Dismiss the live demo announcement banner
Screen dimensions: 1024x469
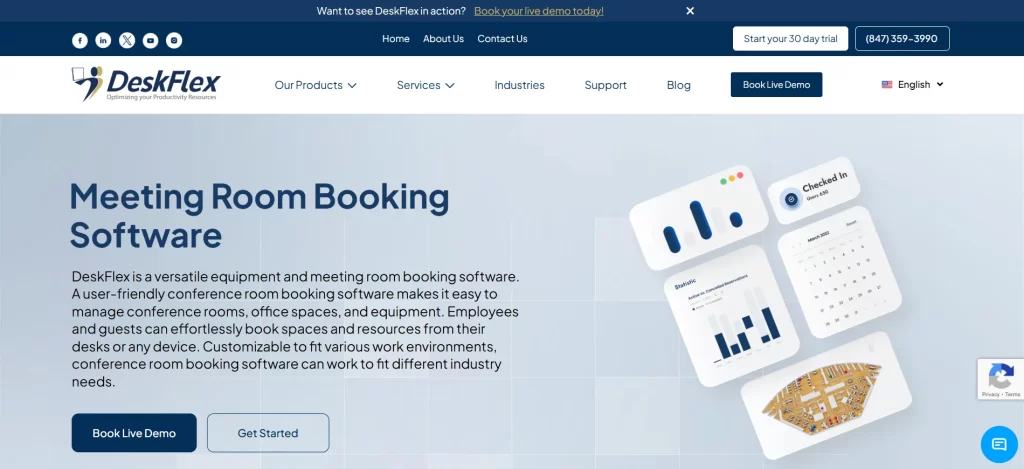point(690,10)
